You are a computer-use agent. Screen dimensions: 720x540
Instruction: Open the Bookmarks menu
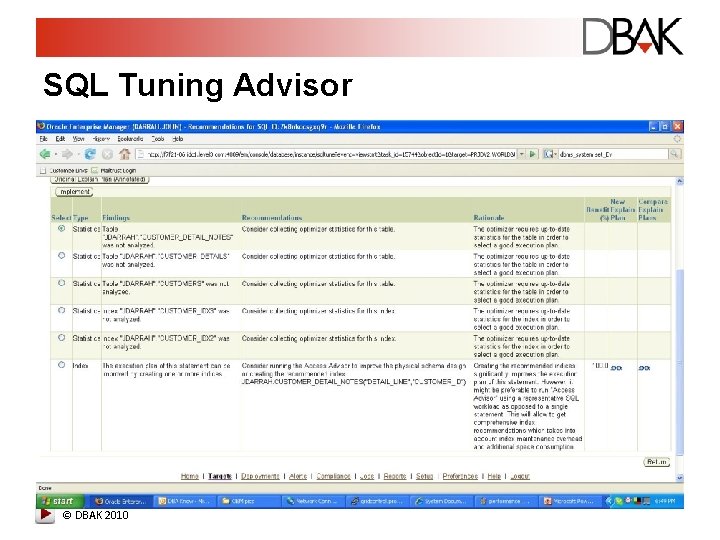coord(130,139)
